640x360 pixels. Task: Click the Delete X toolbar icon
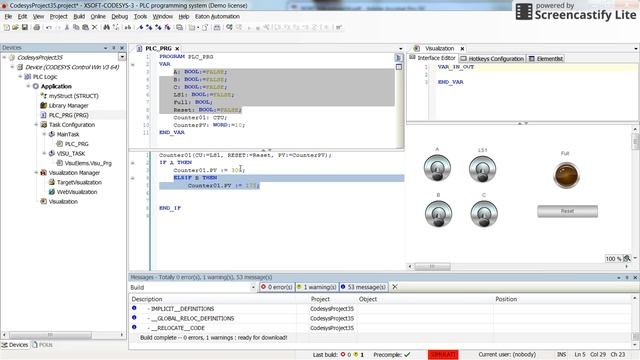pos(95,27)
